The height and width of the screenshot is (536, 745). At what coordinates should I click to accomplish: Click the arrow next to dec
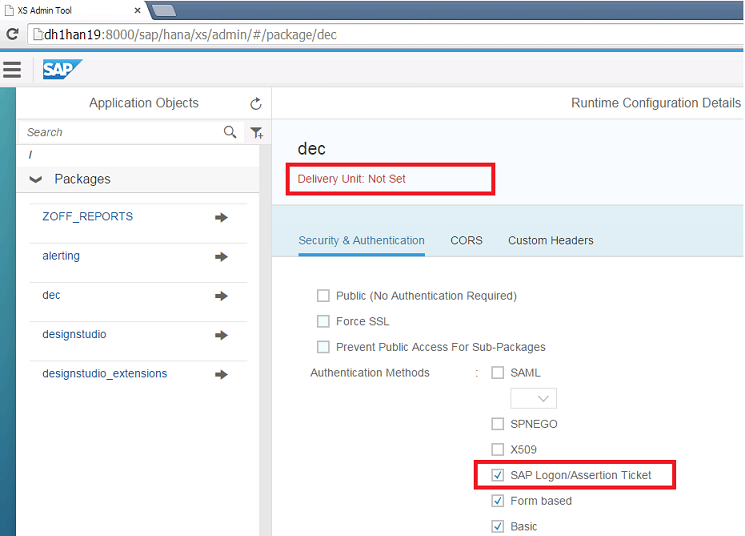221,296
